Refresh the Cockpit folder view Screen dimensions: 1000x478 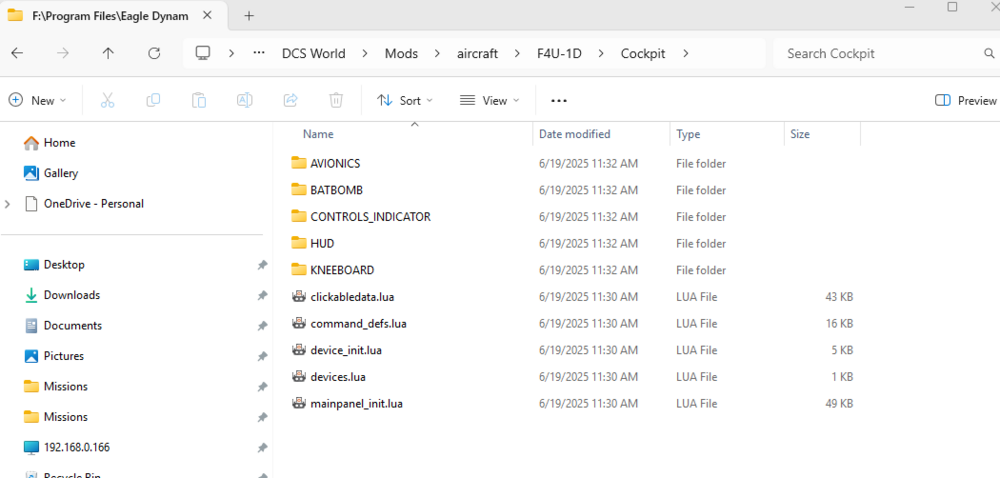coord(154,54)
